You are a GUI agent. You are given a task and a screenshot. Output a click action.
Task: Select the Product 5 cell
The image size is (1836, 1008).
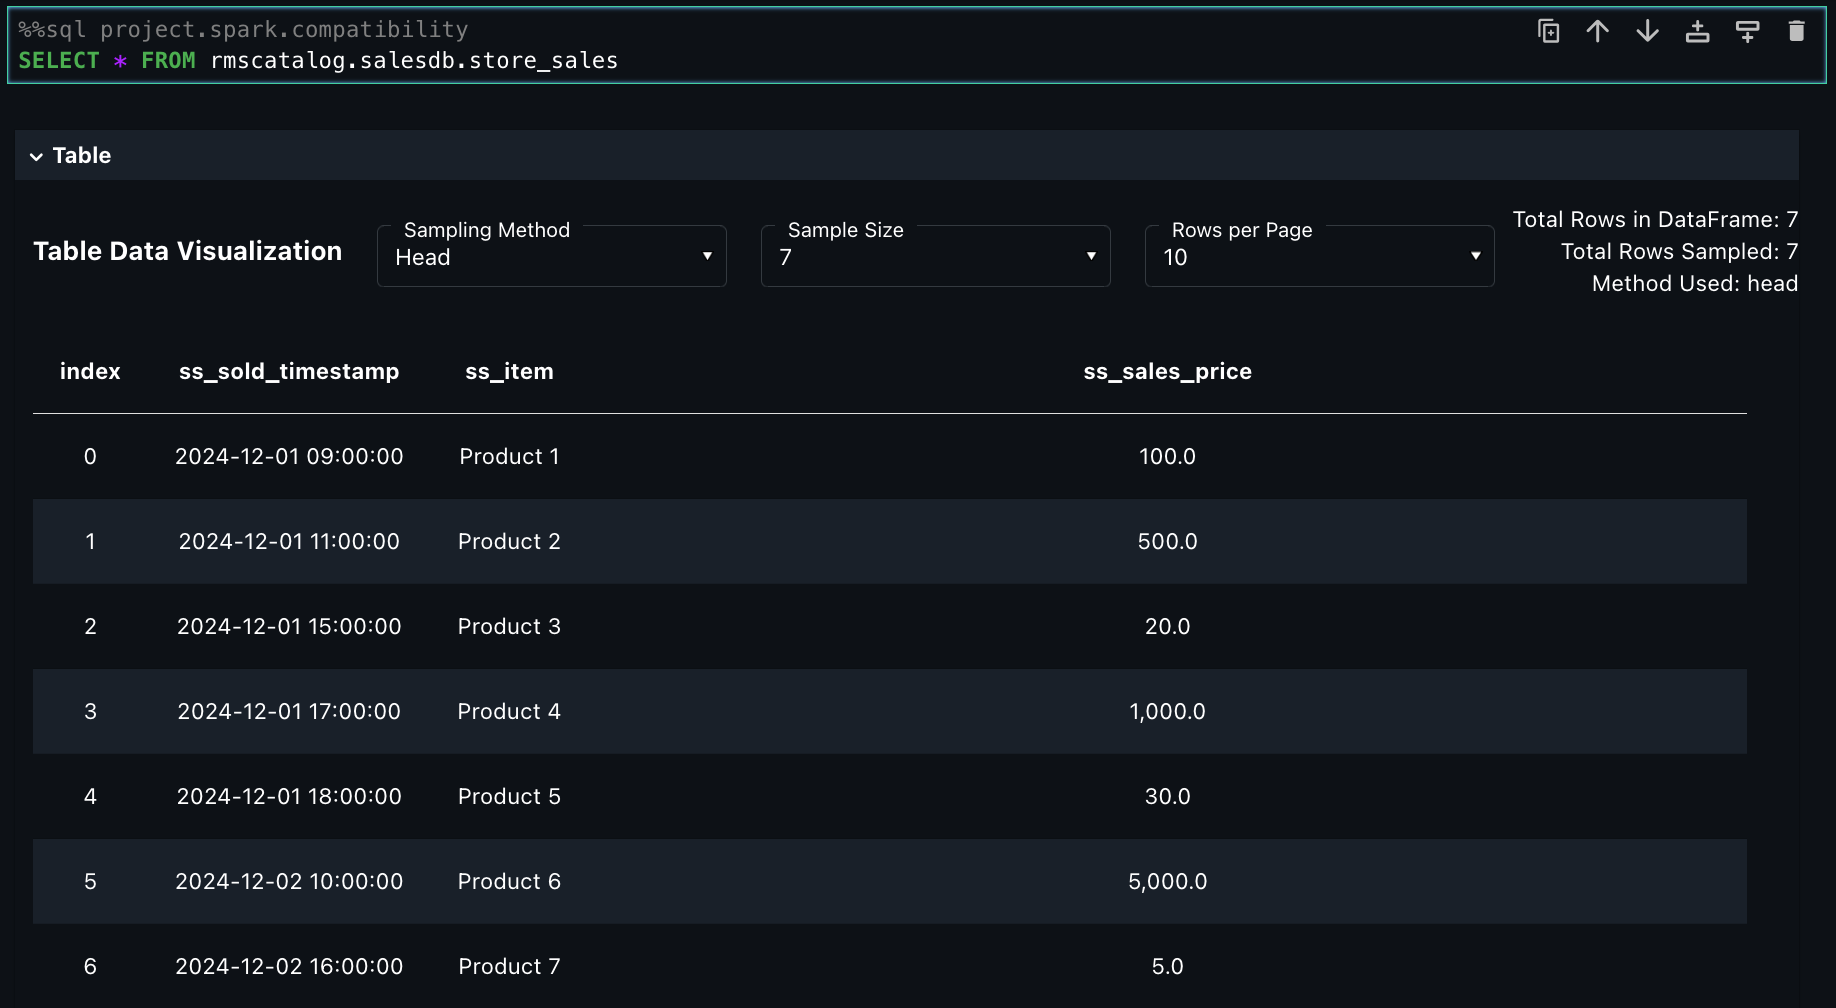click(509, 796)
